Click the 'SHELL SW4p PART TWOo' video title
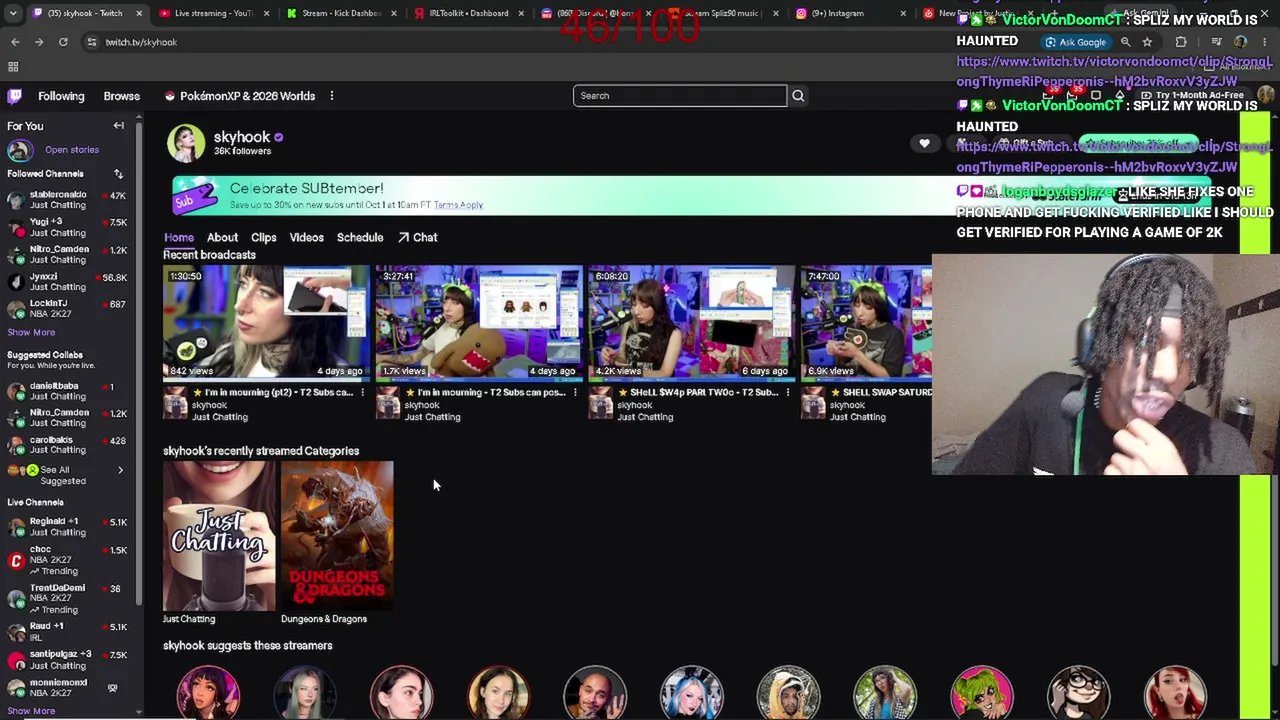Image resolution: width=1280 pixels, height=720 pixels. (704, 393)
